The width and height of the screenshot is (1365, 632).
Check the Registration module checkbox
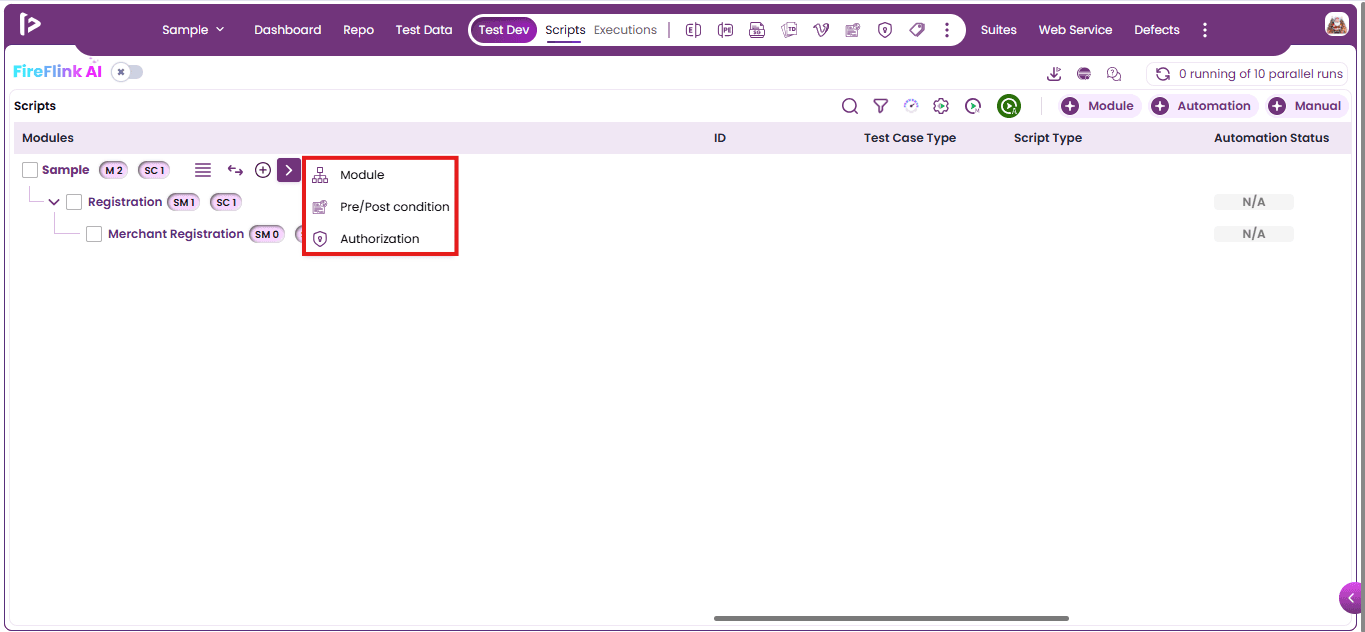point(74,202)
